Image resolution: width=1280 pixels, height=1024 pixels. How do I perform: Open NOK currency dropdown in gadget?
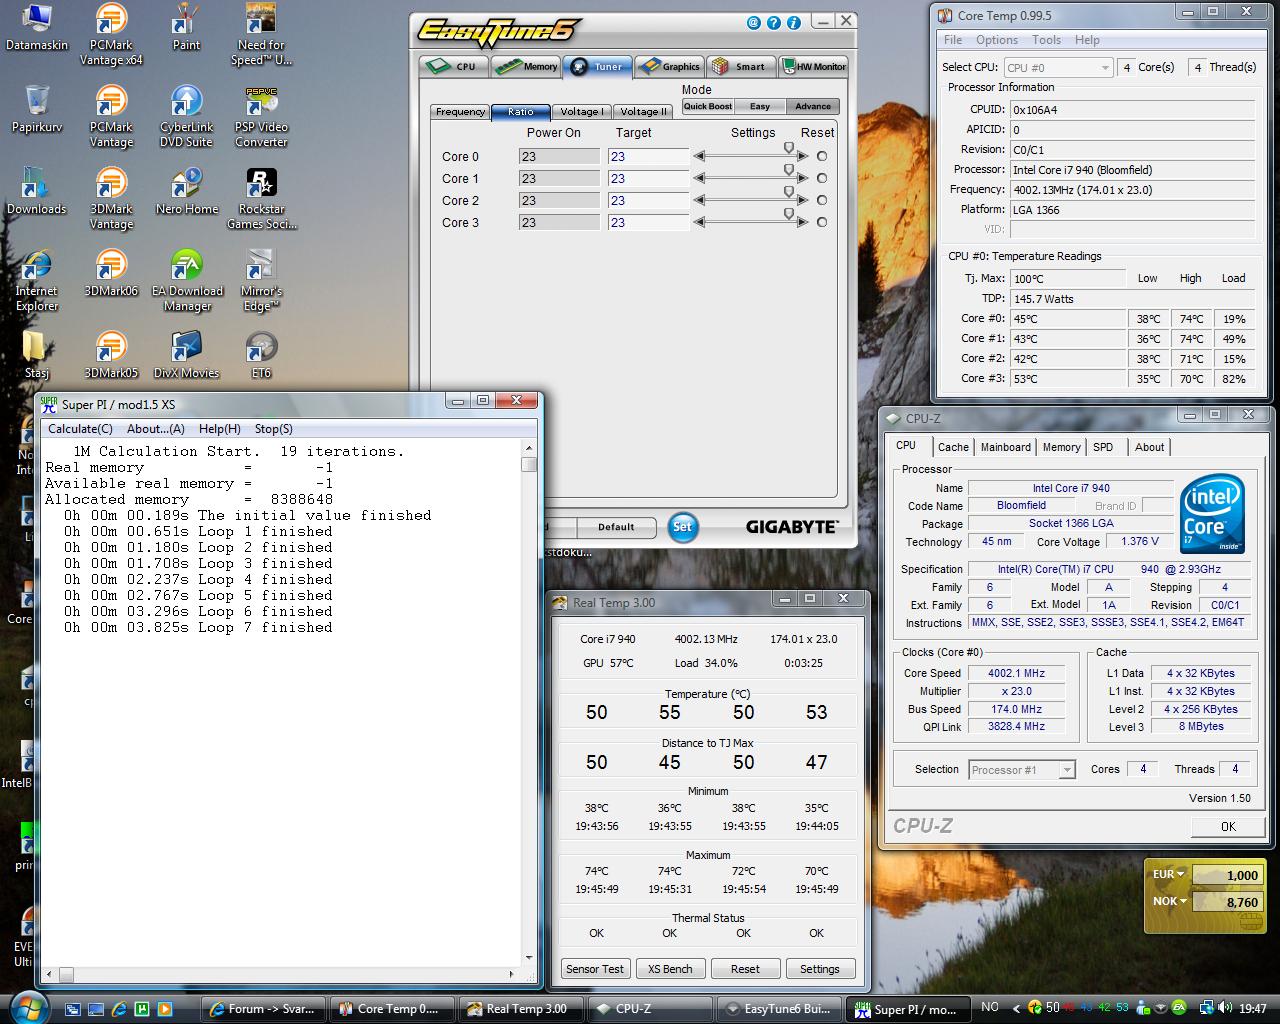1168,901
